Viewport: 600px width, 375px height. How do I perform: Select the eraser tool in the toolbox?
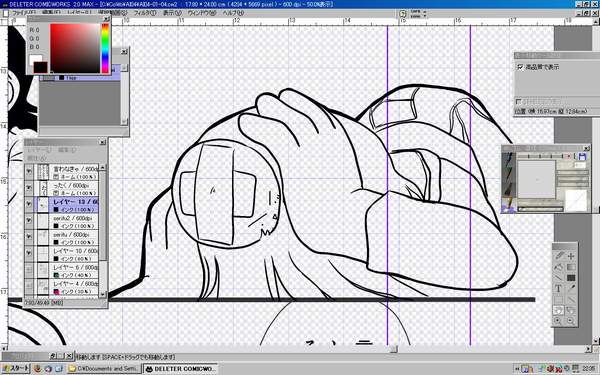tap(559, 267)
